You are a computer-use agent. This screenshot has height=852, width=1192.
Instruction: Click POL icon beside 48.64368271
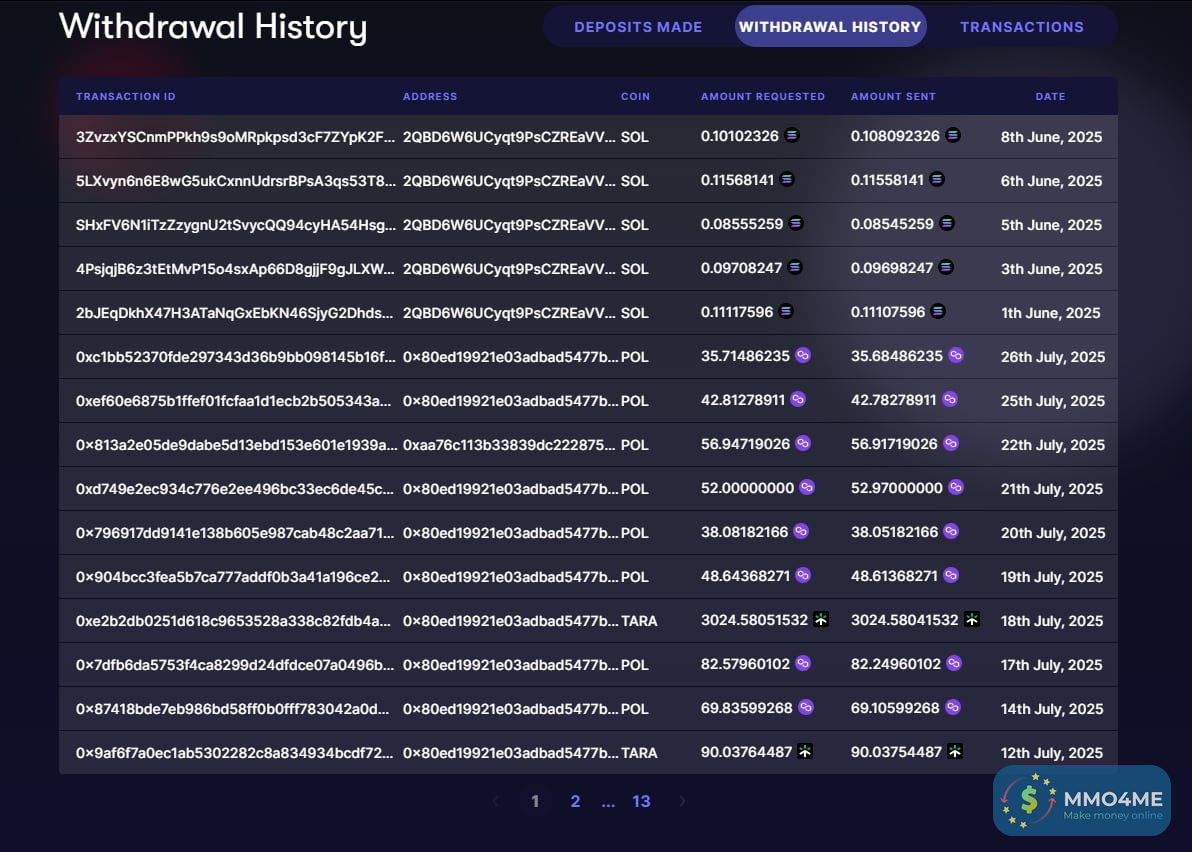coord(803,575)
